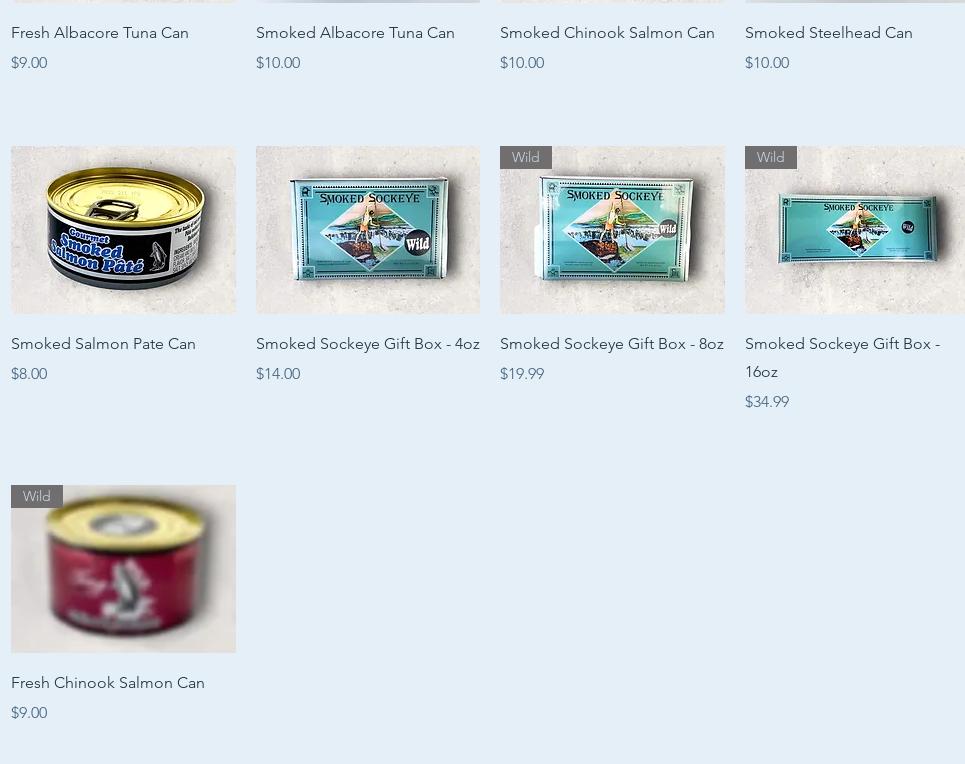This screenshot has width=965, height=764.
Task: Open the Smoked Sockeye 16oz box image
Action: (855, 230)
